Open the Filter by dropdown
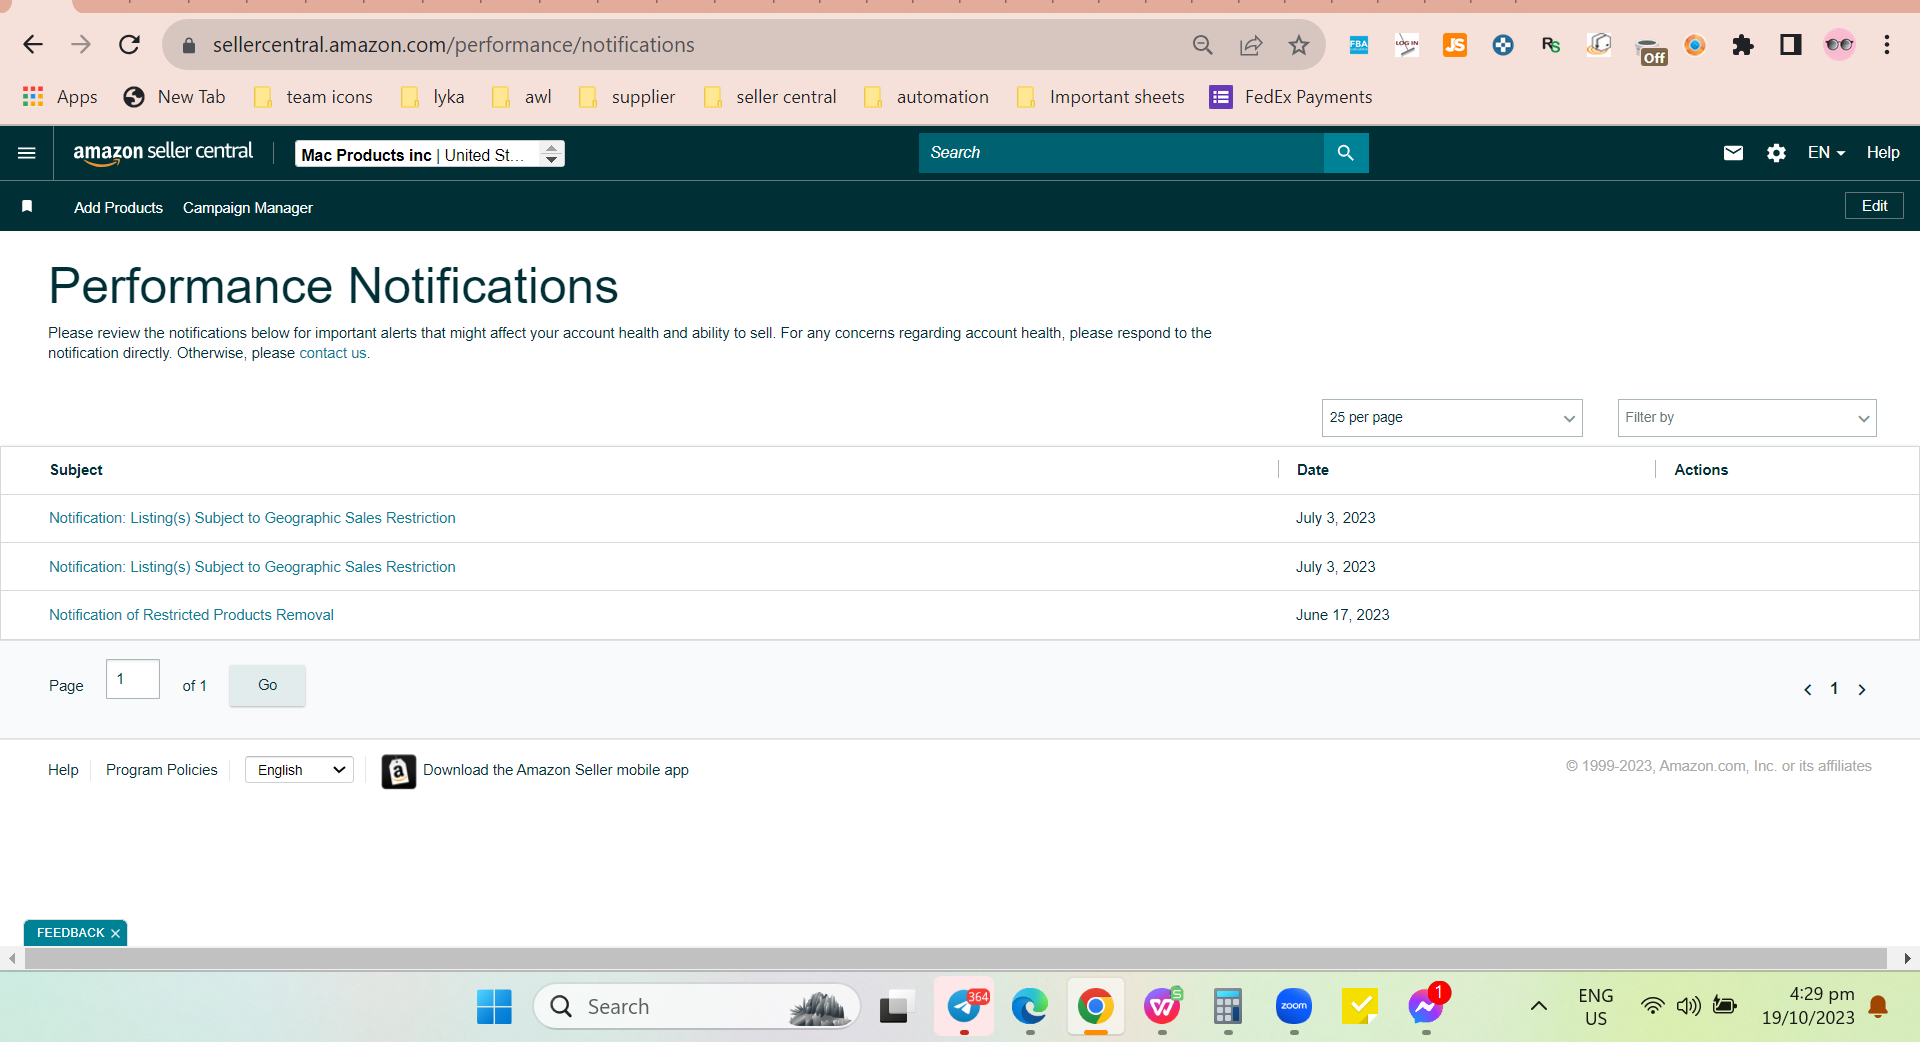Image resolution: width=1920 pixels, height=1042 pixels. click(x=1747, y=418)
